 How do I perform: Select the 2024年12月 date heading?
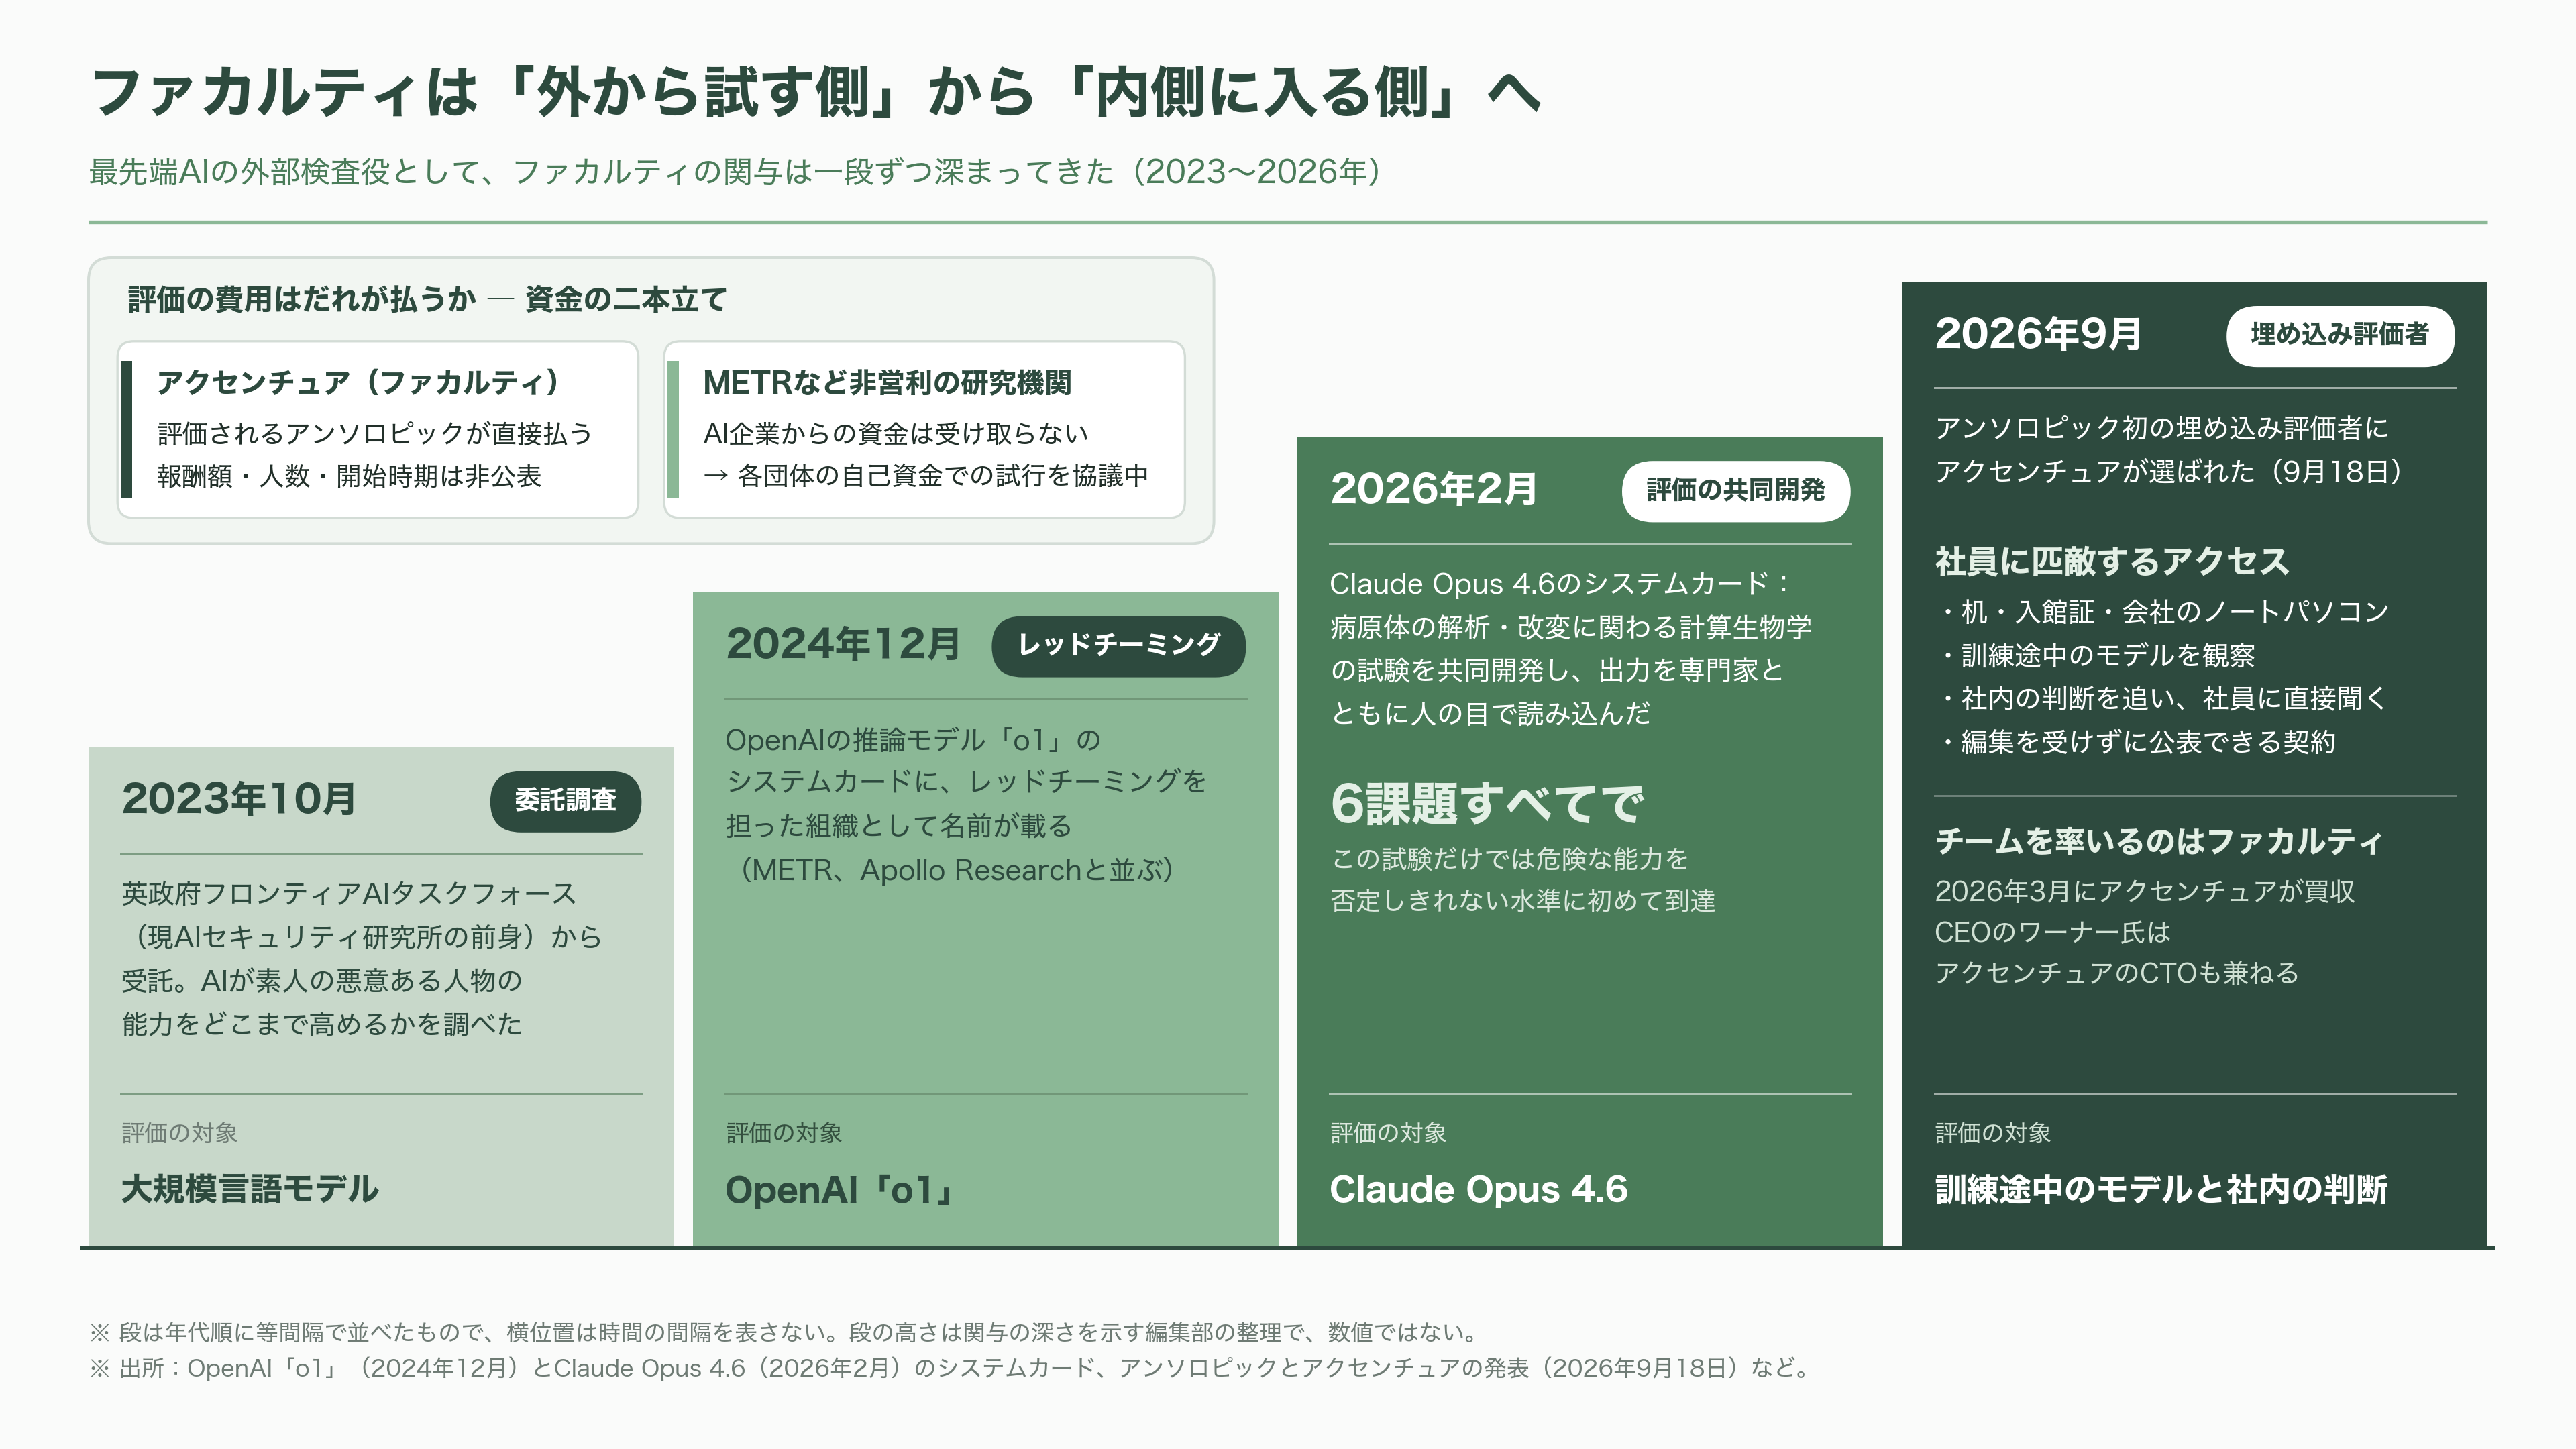pyautogui.click(x=843, y=644)
